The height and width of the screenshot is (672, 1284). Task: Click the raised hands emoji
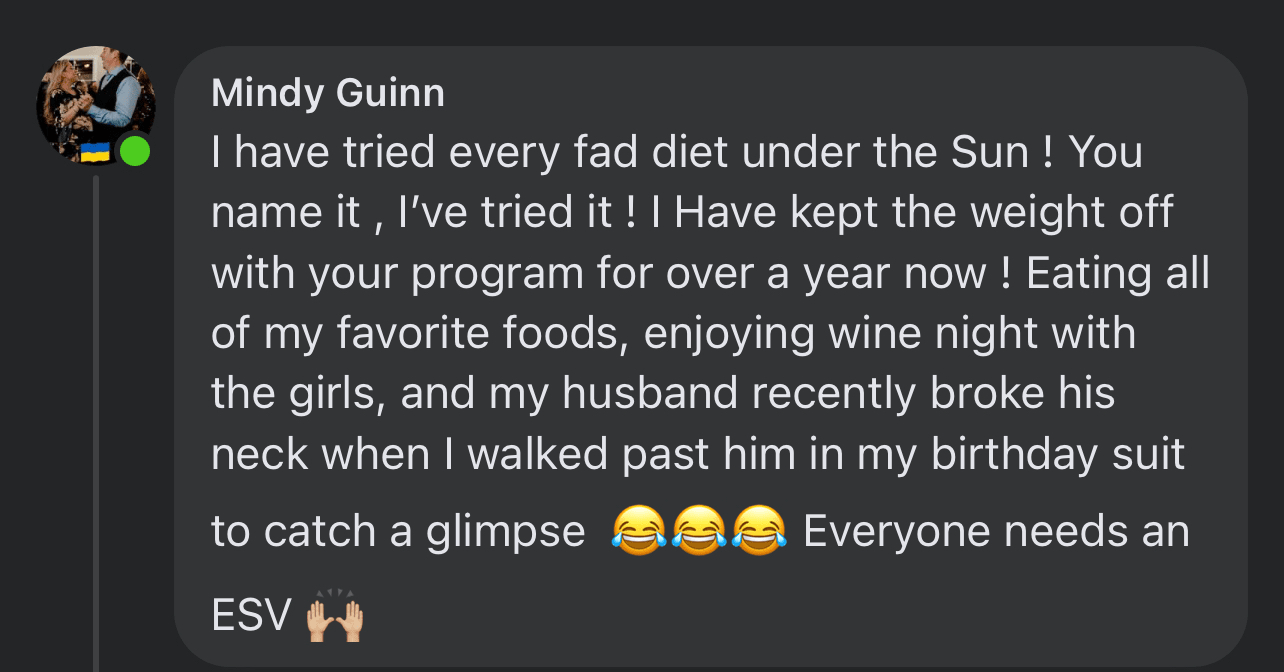coord(335,619)
